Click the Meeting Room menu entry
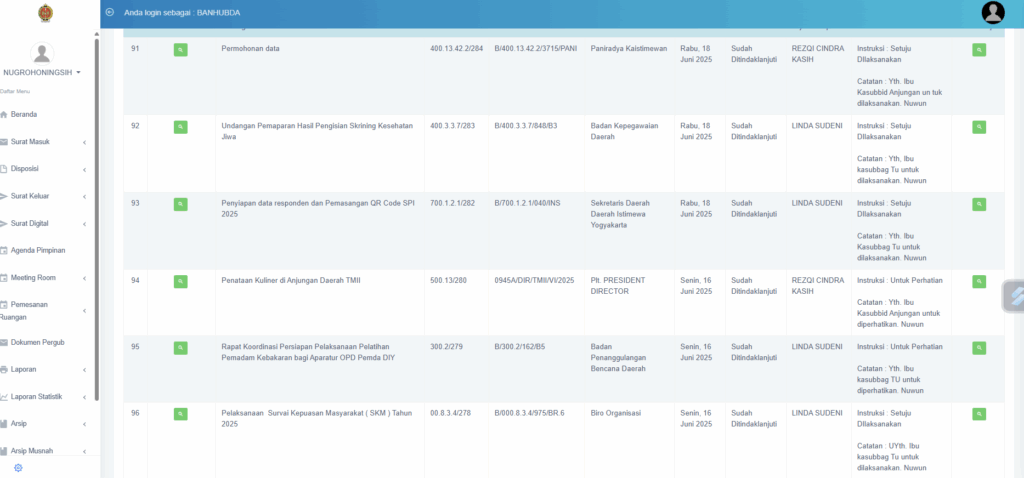 pos(33,278)
